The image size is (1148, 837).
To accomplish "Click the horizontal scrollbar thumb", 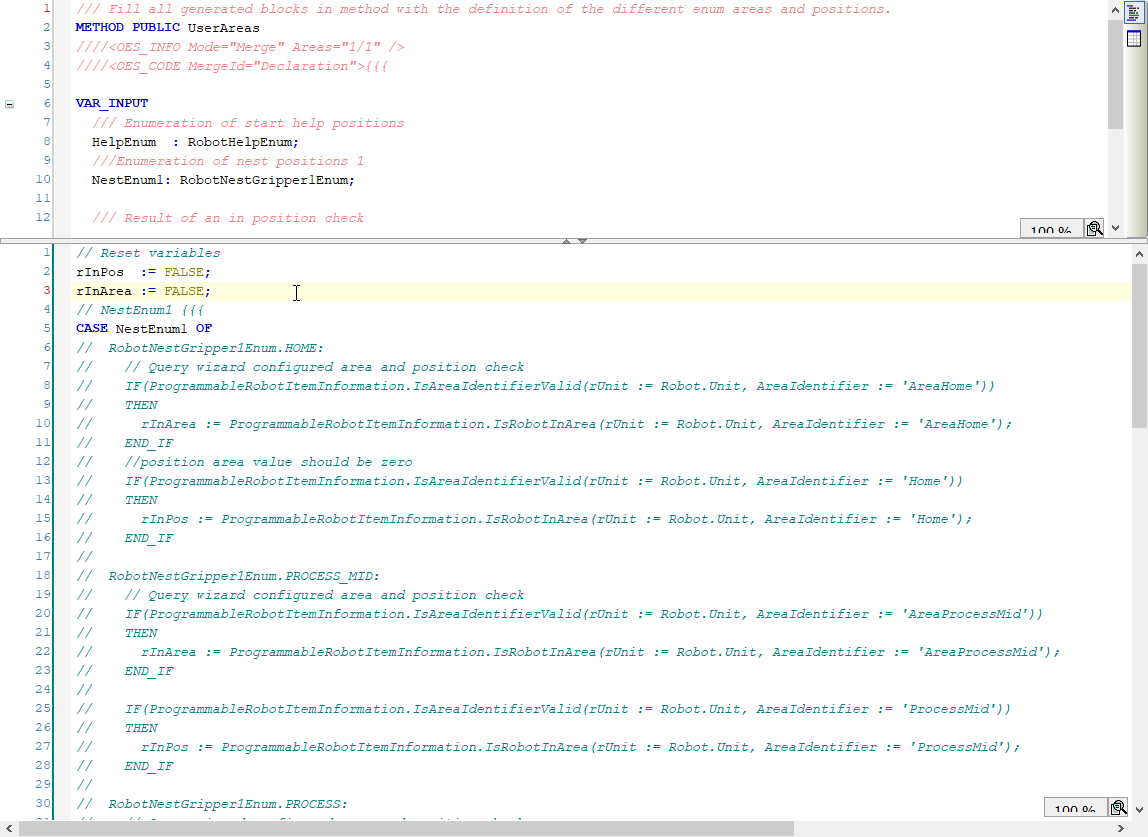I will pos(407,828).
